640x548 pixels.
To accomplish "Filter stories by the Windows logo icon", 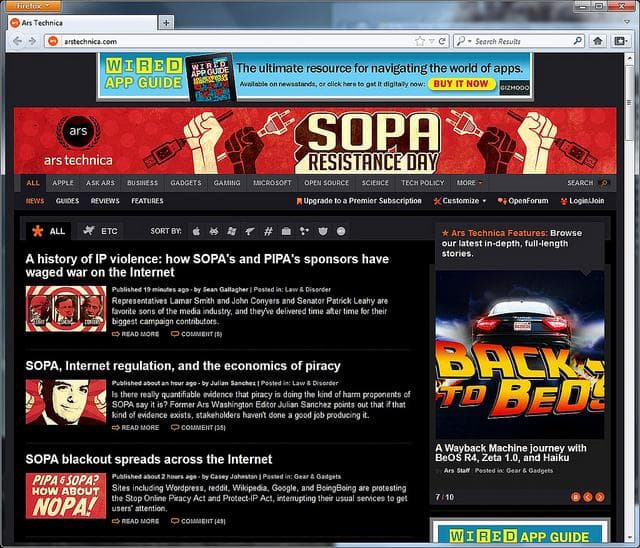I will click(232, 231).
